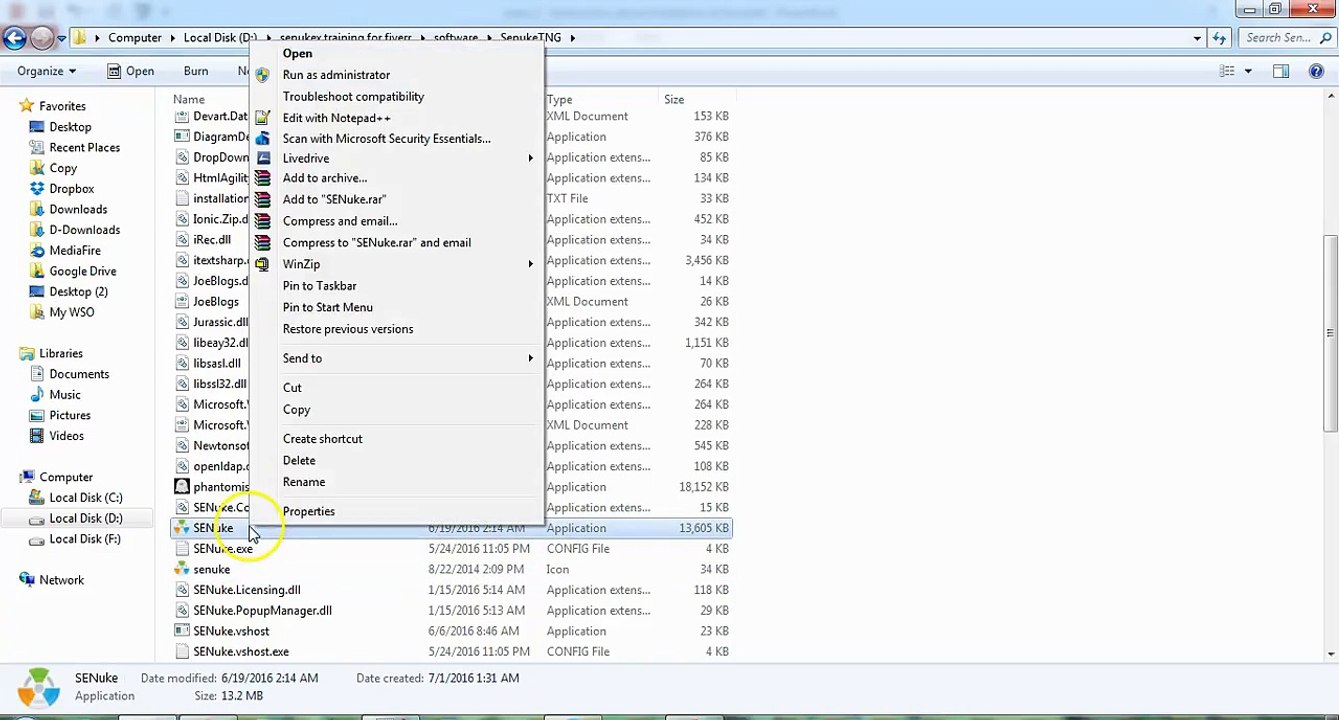Sort files by Type column header
The width and height of the screenshot is (1339, 720).
point(600,99)
